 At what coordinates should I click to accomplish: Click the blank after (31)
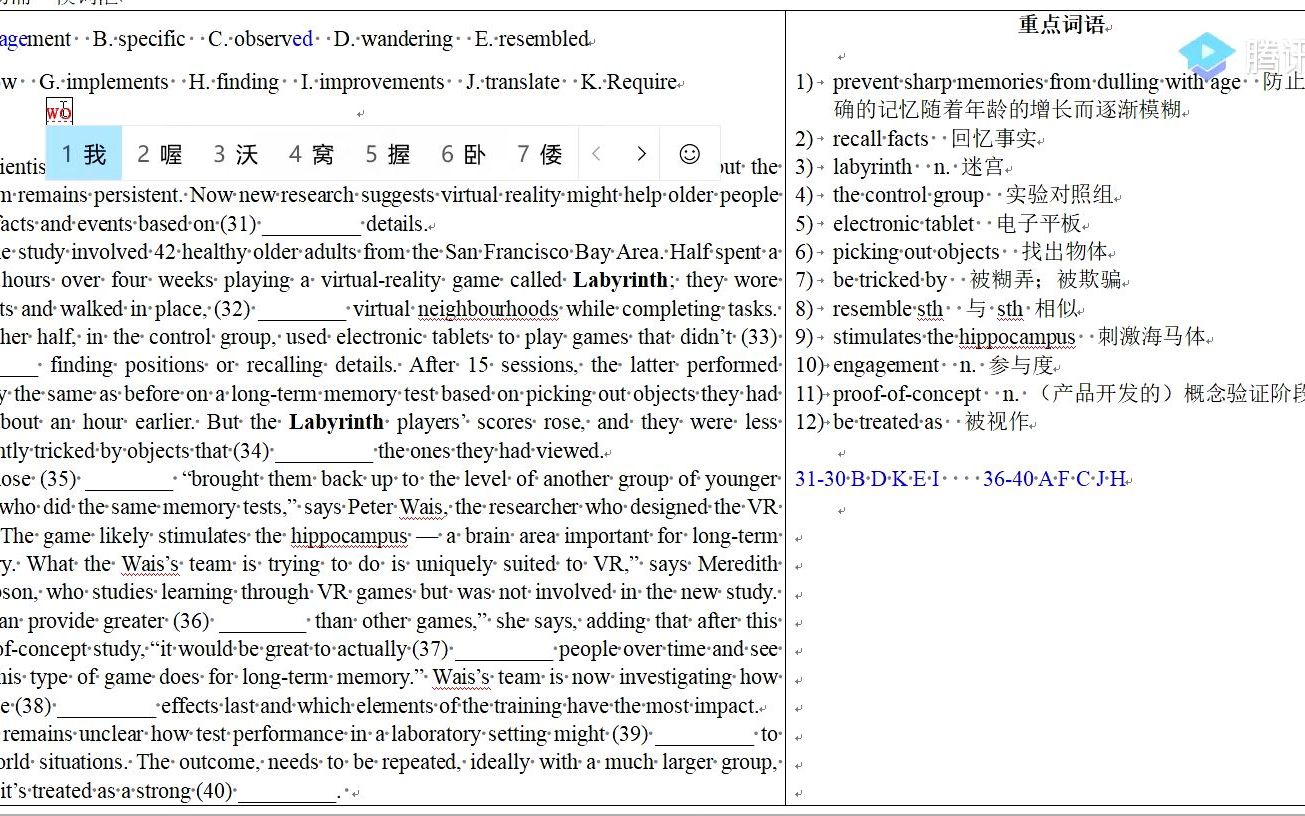[x=311, y=225]
